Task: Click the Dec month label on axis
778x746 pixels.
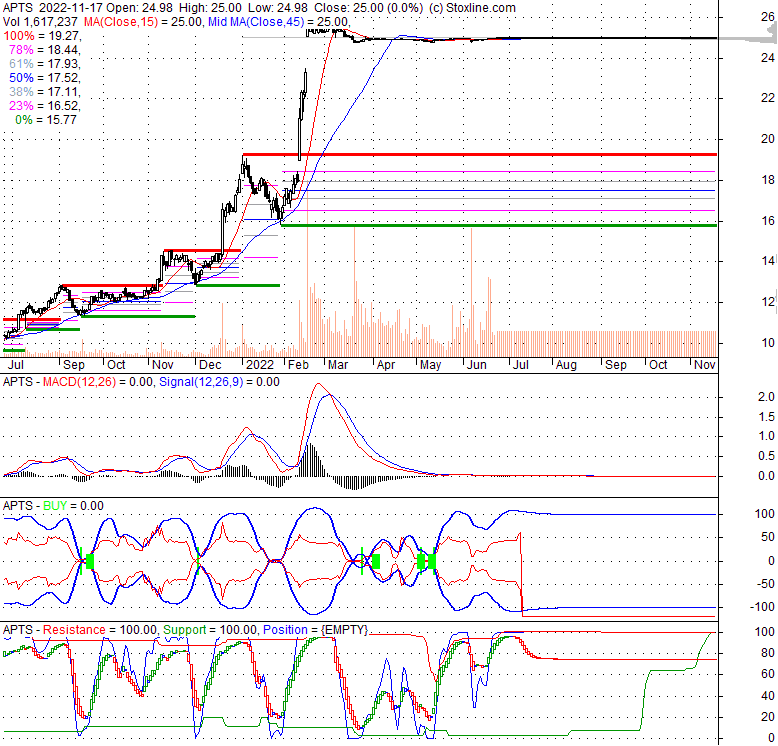Action: click(x=210, y=365)
